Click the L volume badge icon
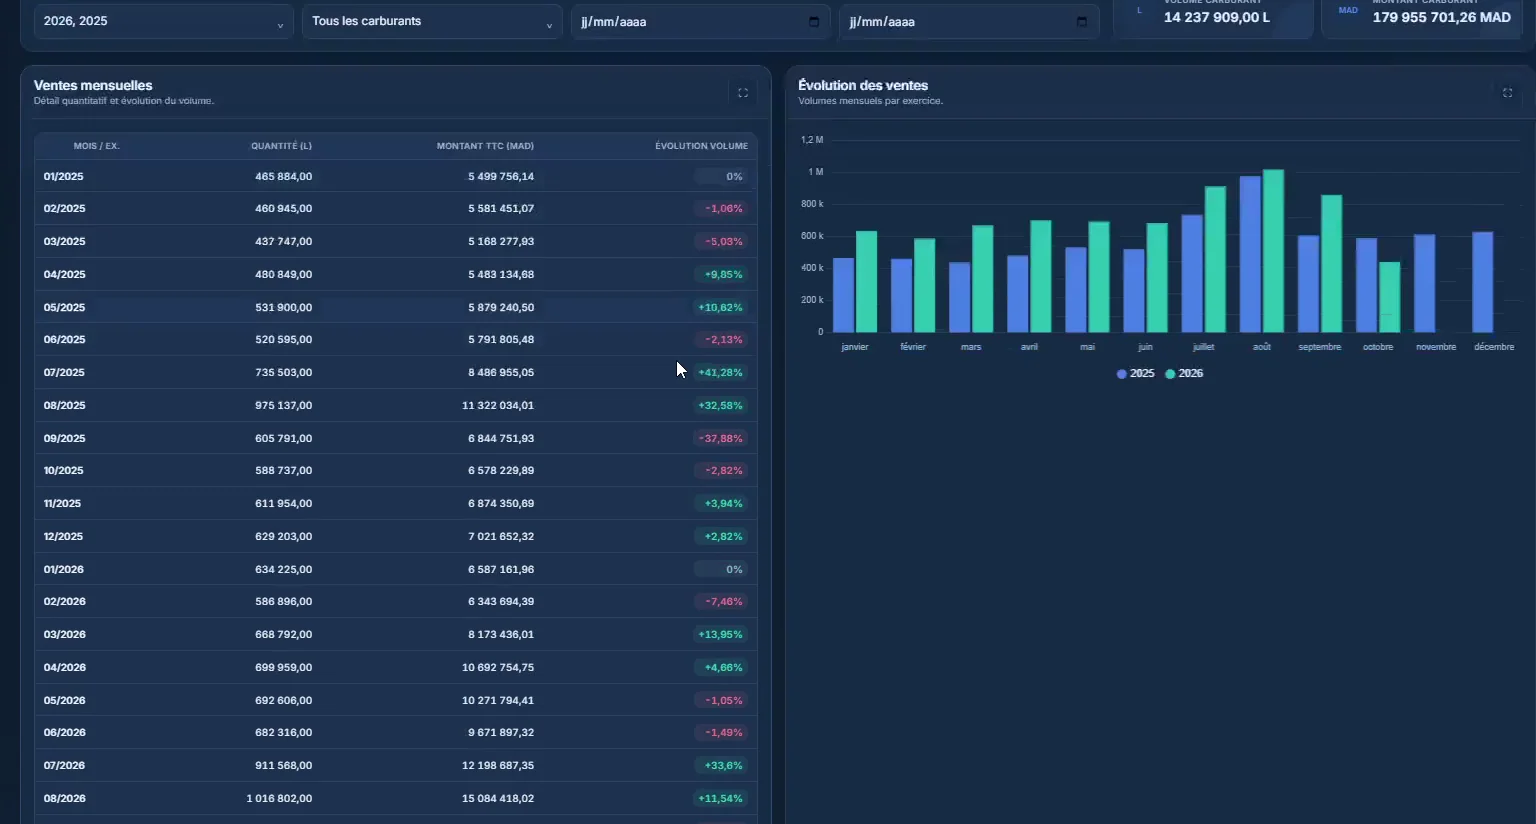1536x824 pixels. click(1139, 11)
